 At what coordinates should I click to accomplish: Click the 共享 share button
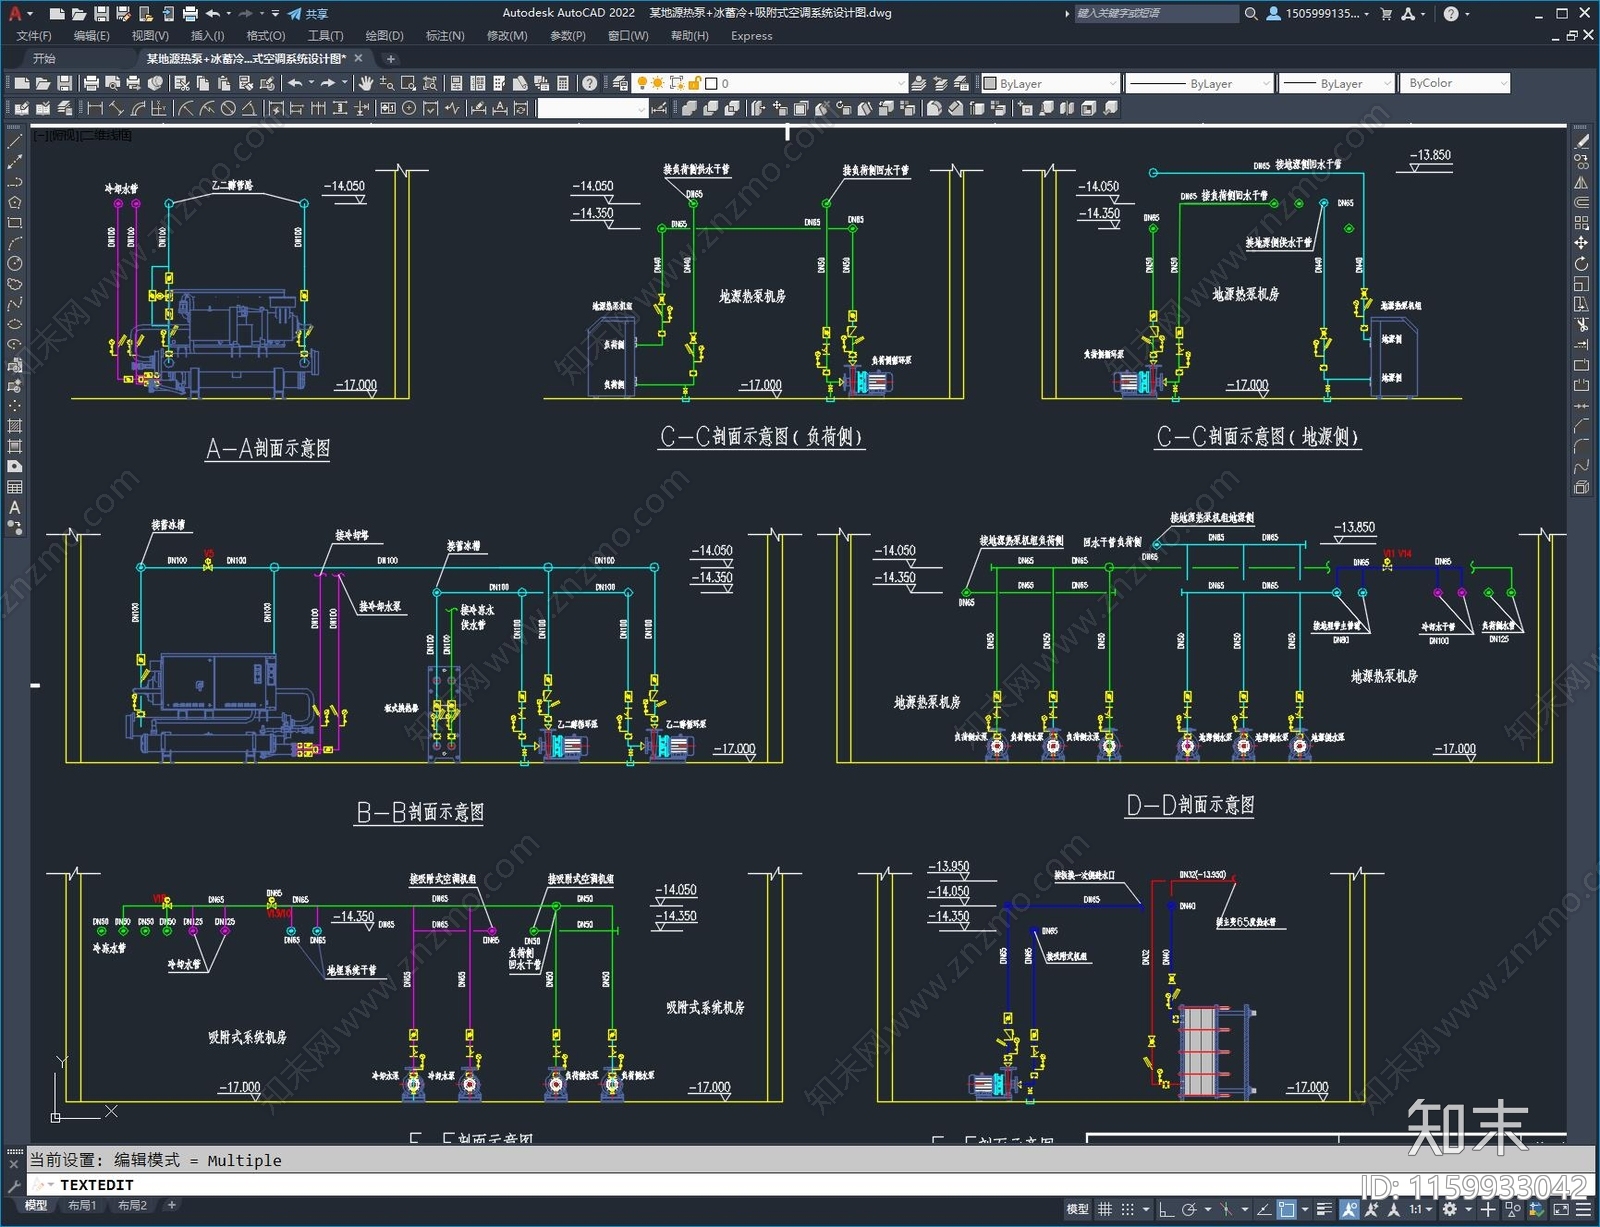308,13
